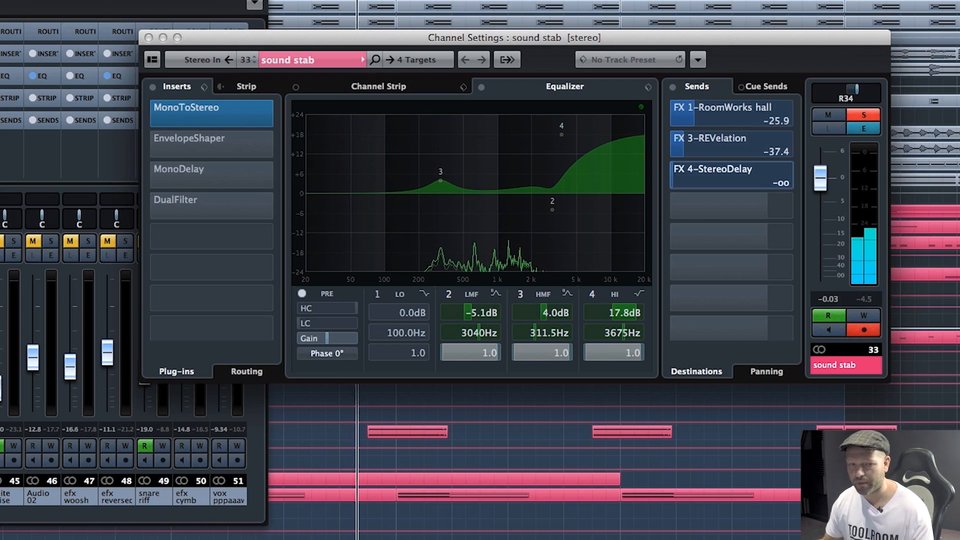Toggle Read automation R button
Viewport: 960px width, 540px height.
[828, 315]
